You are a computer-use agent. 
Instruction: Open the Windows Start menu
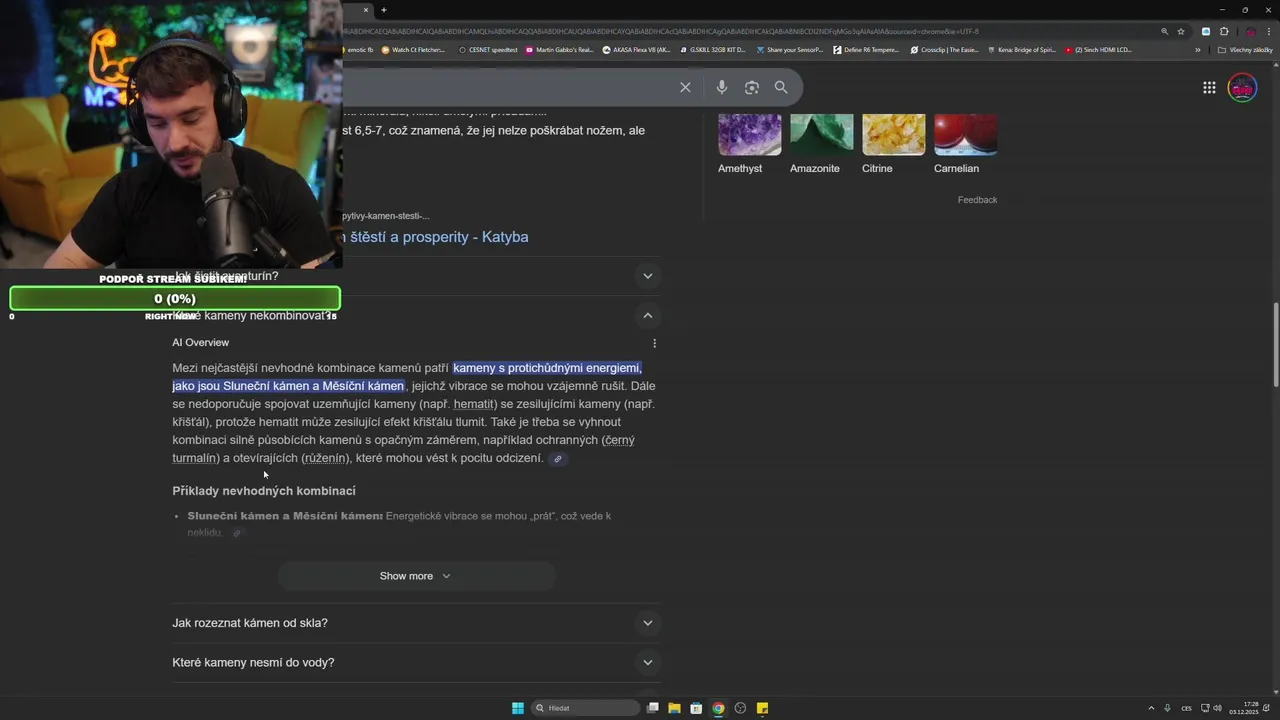pos(518,708)
